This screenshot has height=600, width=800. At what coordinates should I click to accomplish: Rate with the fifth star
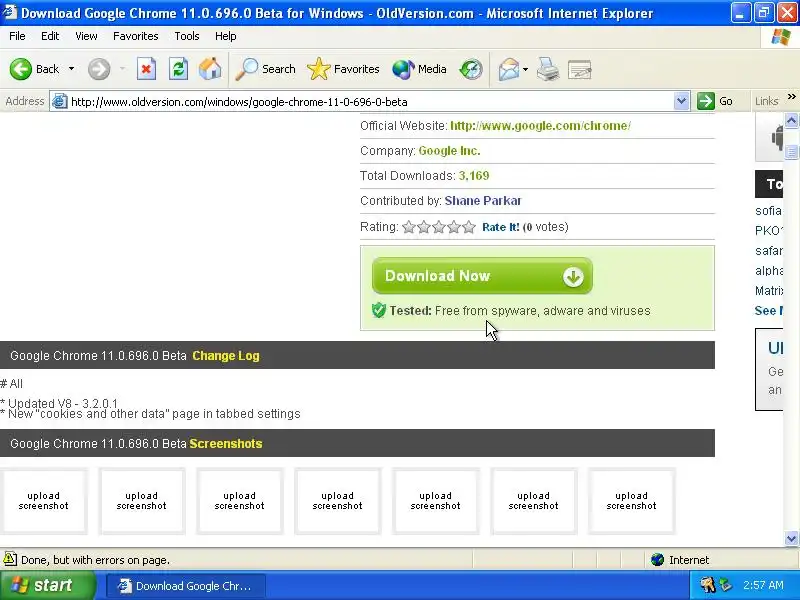[469, 227]
